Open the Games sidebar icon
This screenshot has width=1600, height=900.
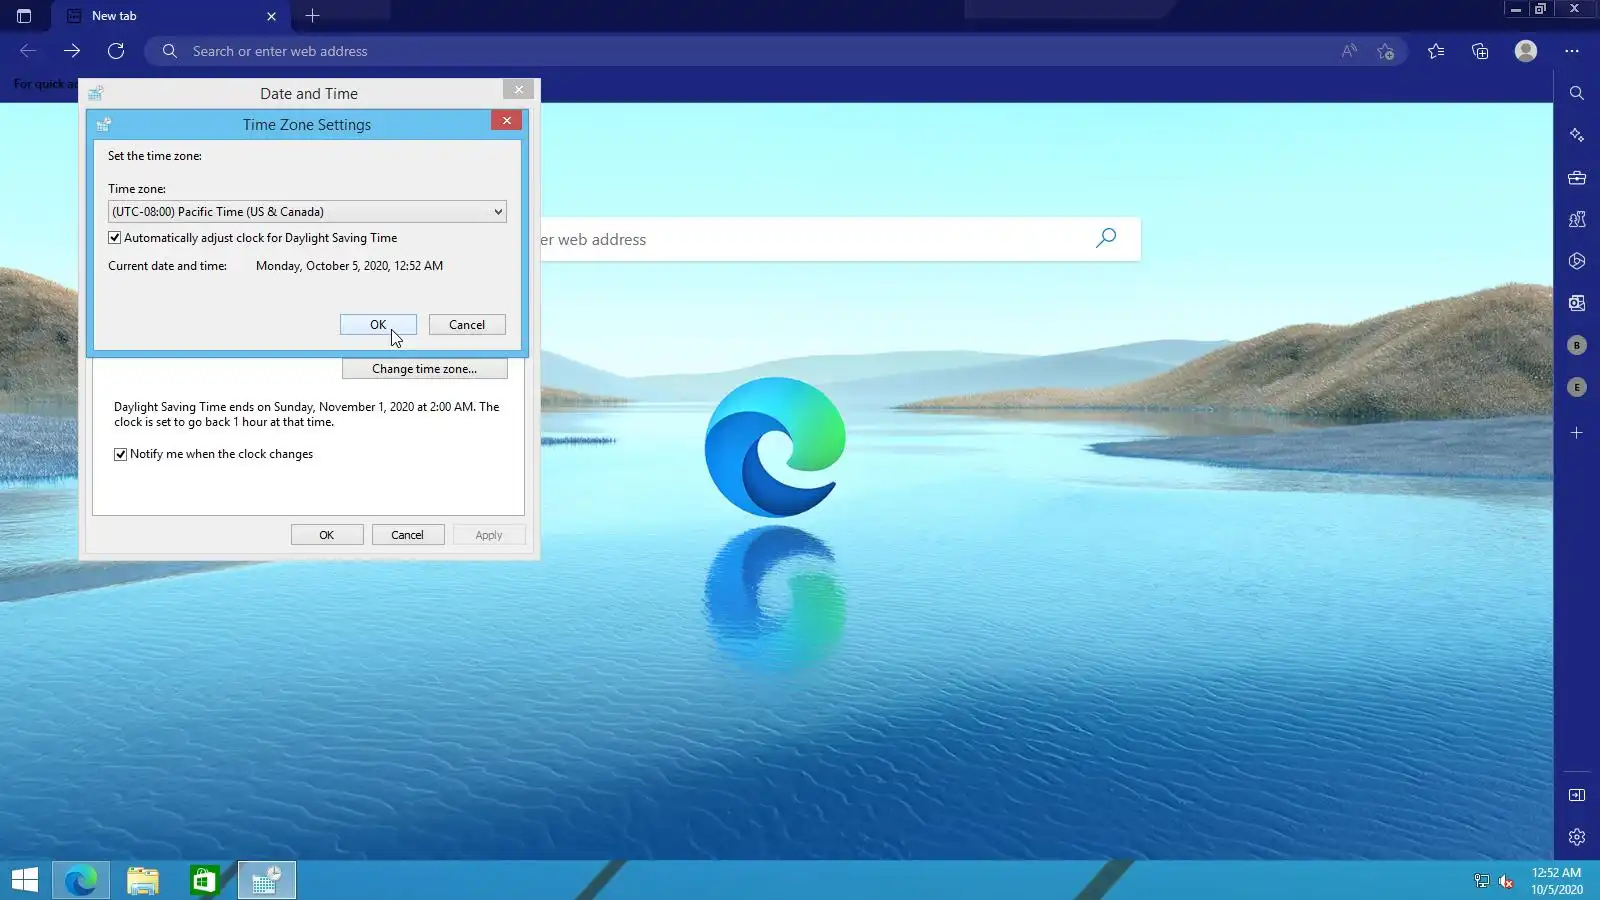[1577, 219]
